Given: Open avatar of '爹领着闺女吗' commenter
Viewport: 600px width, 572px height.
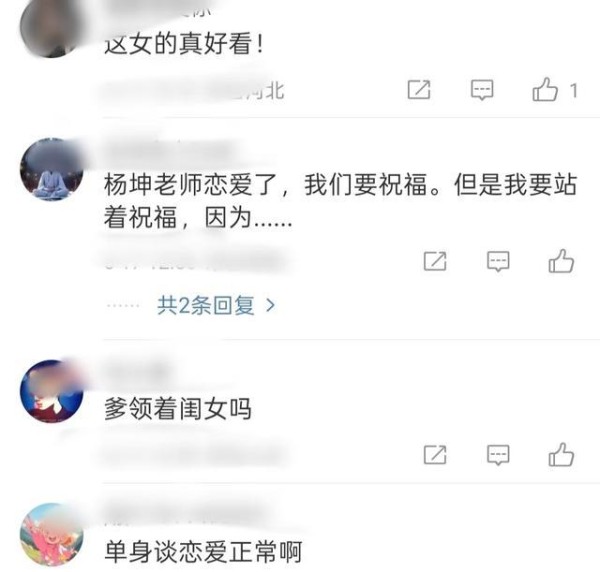Looking at the screenshot, I should point(52,391).
